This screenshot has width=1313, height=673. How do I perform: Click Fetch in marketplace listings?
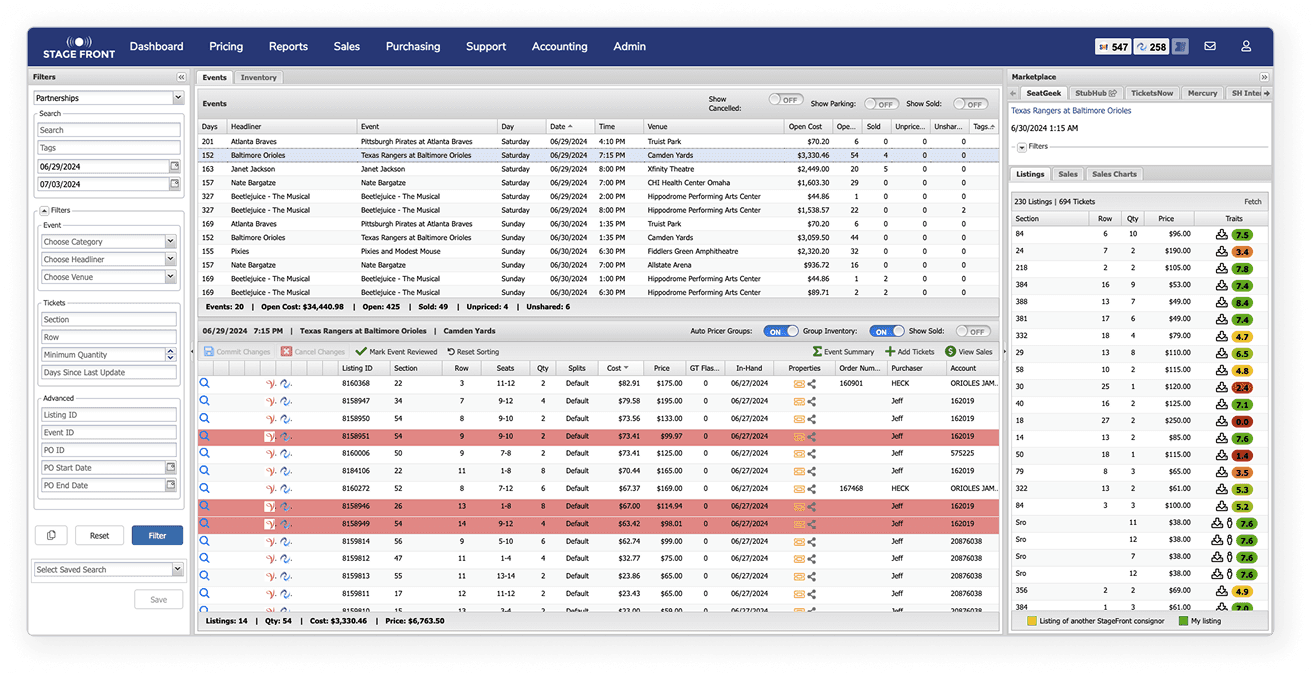1252,202
